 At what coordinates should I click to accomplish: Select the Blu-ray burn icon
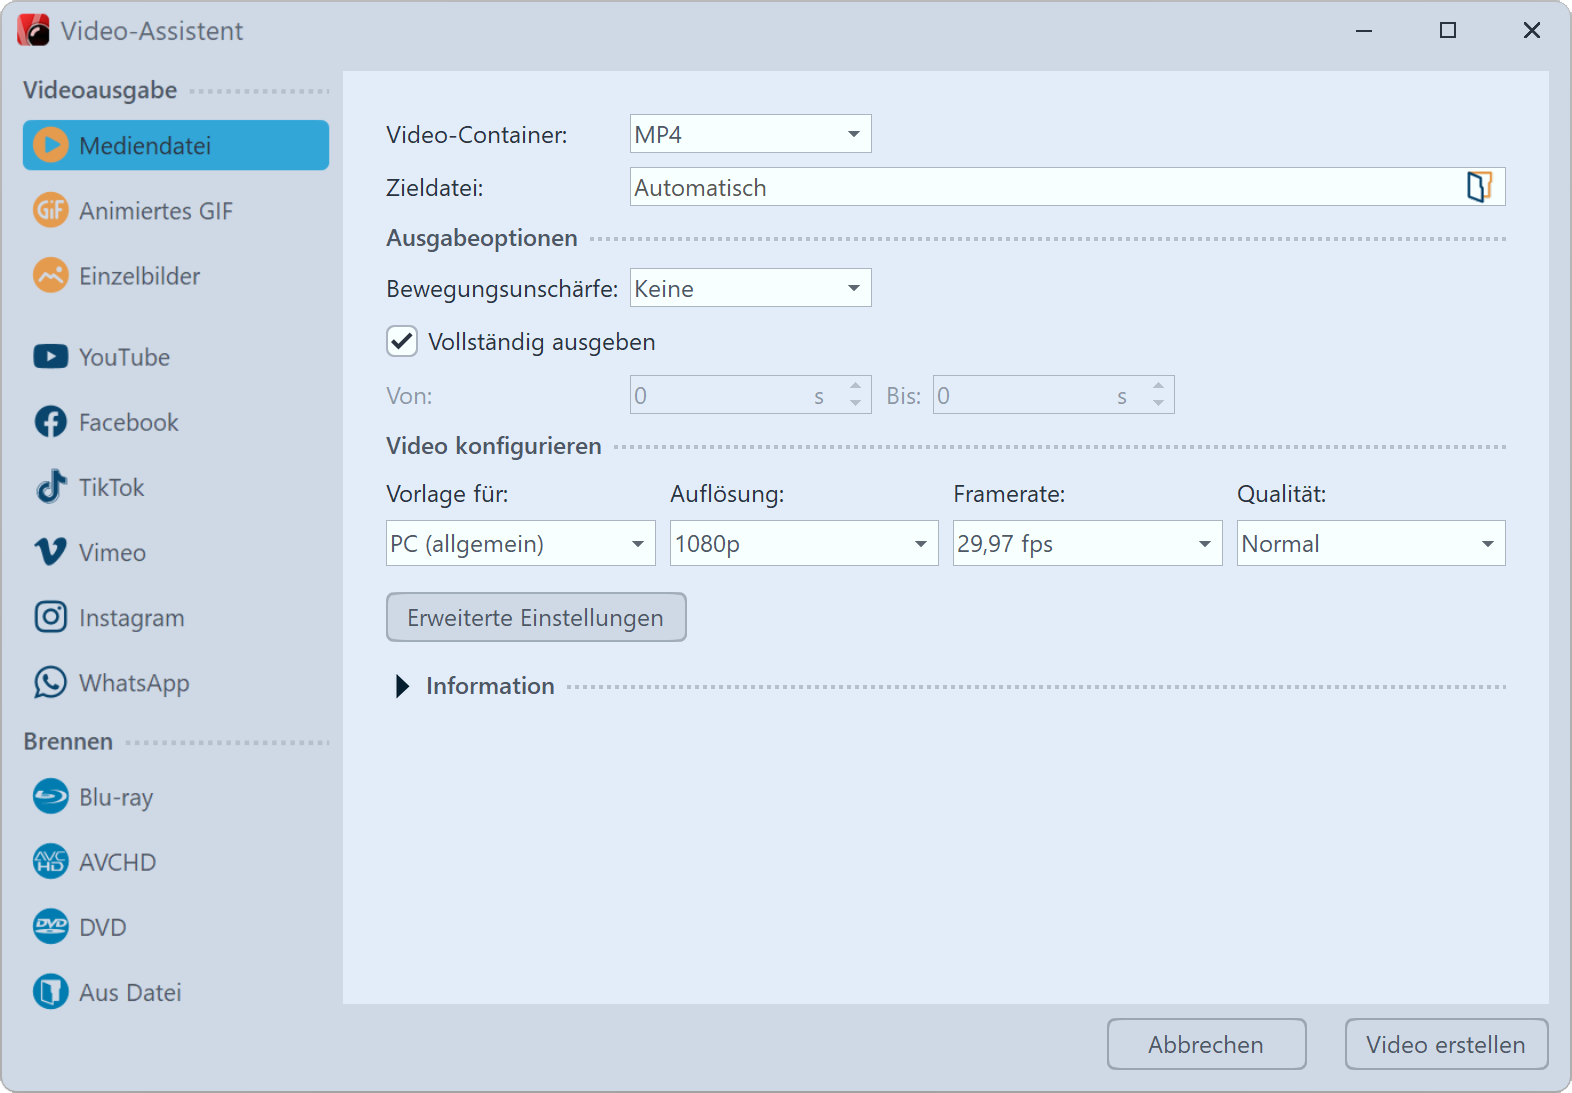[x=50, y=797]
